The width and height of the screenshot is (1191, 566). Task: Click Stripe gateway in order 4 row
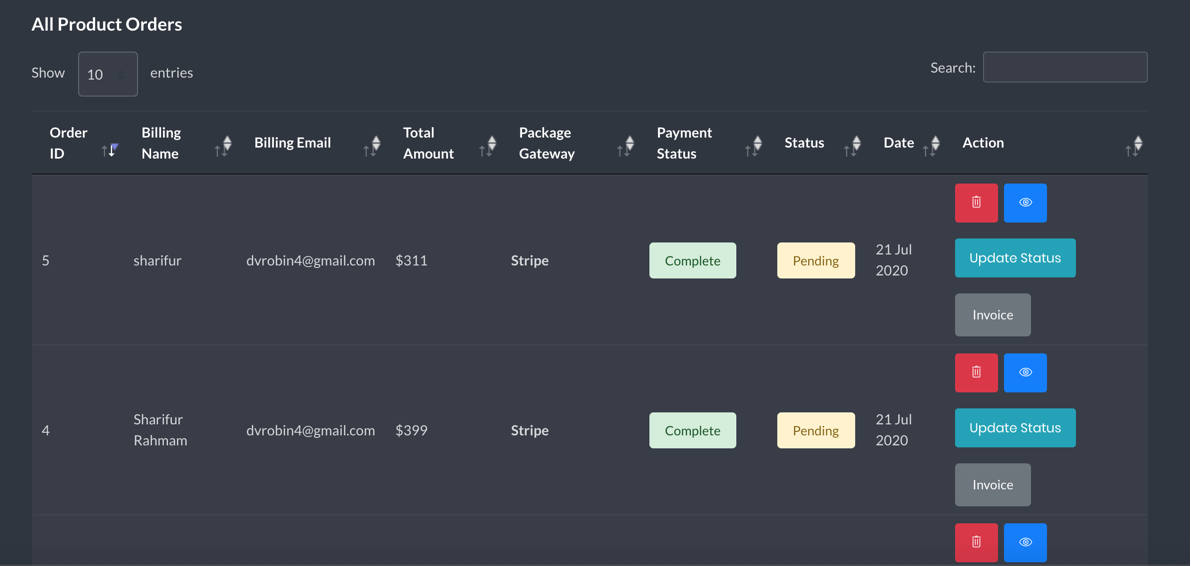(529, 431)
